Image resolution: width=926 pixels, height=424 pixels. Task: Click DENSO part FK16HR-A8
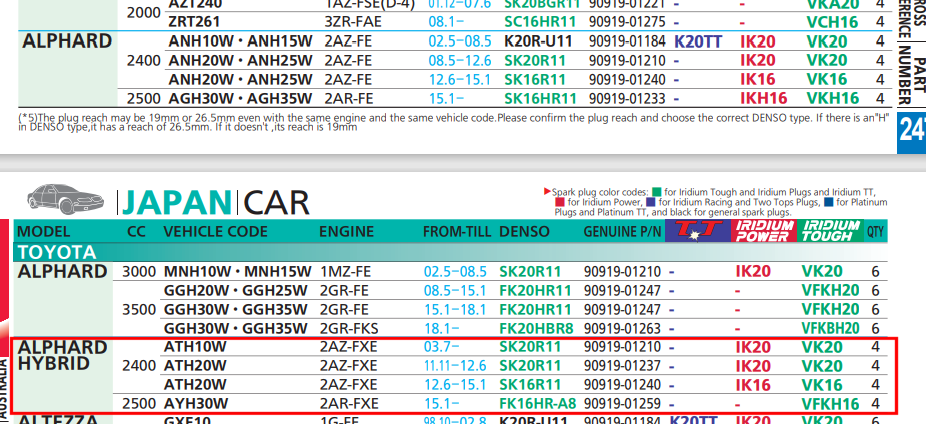(537, 404)
